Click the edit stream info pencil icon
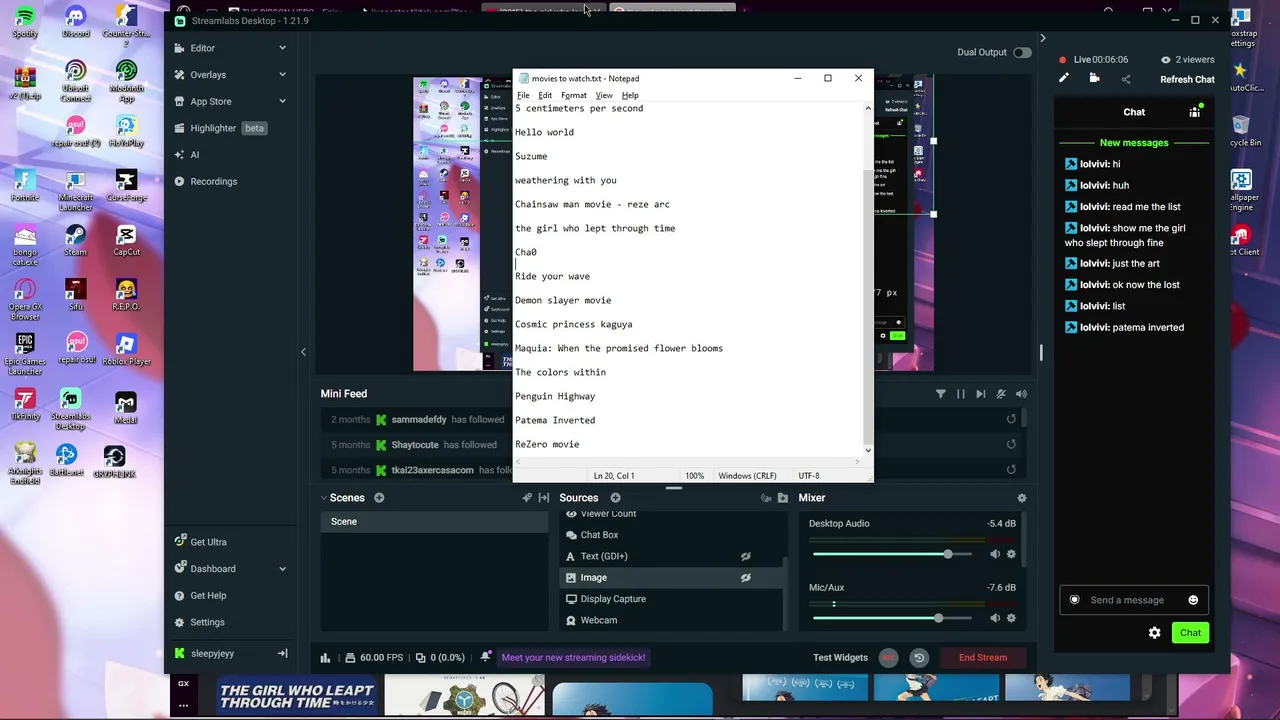This screenshot has width=1280, height=720. [1064, 79]
